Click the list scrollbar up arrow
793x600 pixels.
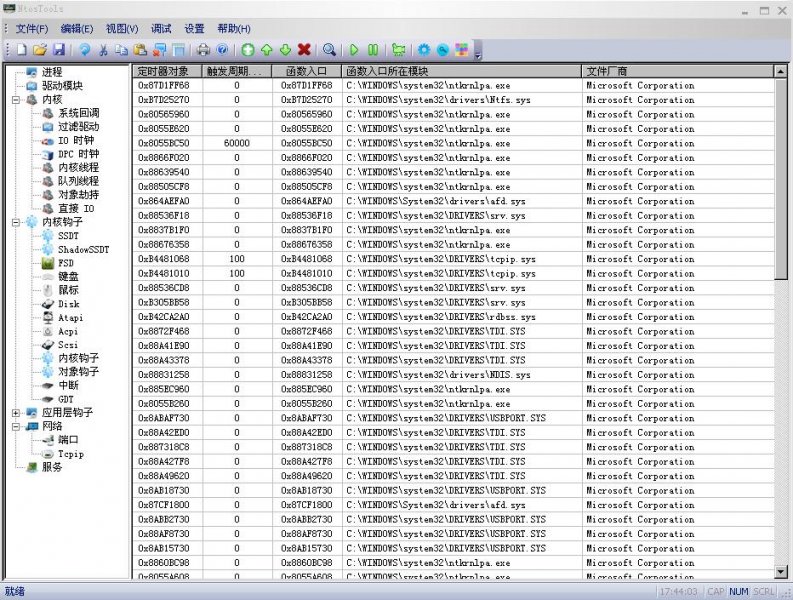click(780, 72)
